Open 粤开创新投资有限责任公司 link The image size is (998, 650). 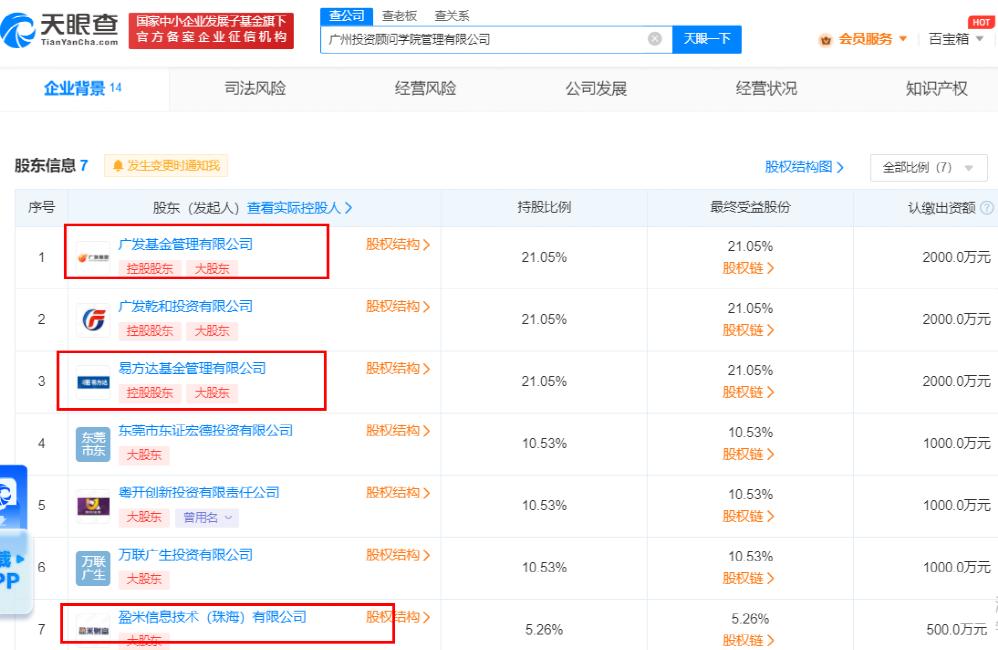pos(199,492)
